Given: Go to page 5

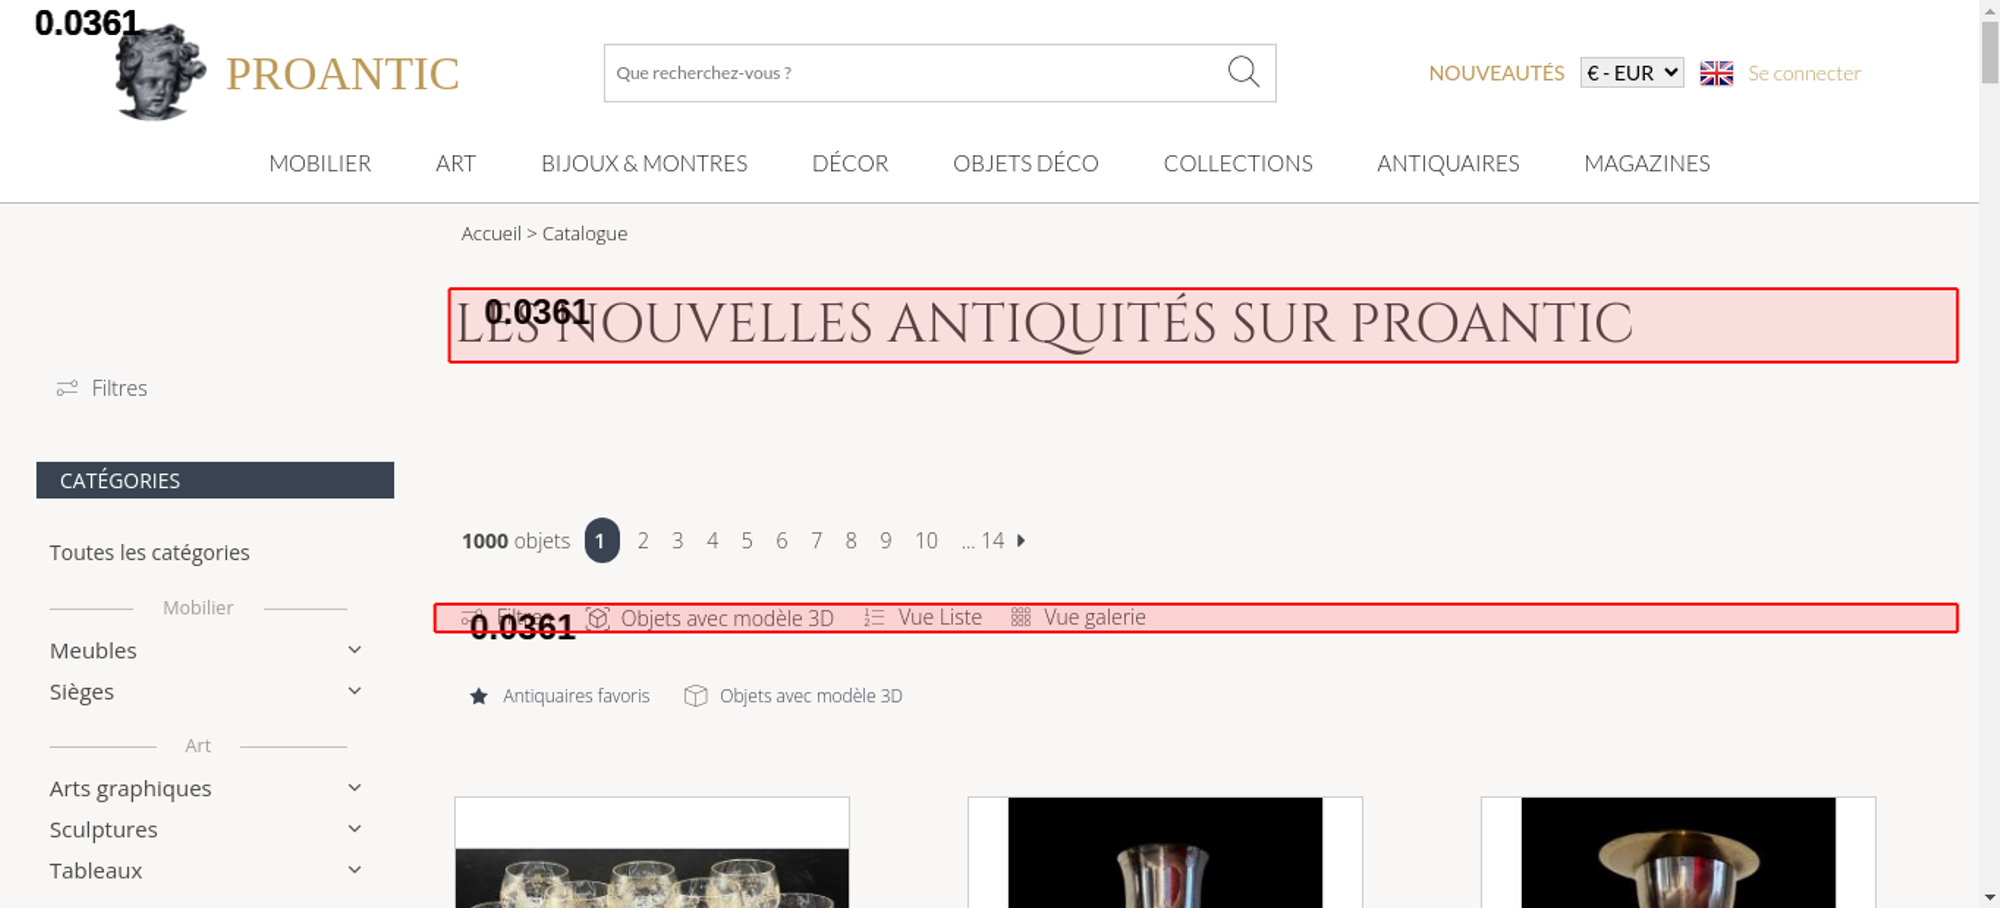Looking at the screenshot, I should (x=747, y=541).
